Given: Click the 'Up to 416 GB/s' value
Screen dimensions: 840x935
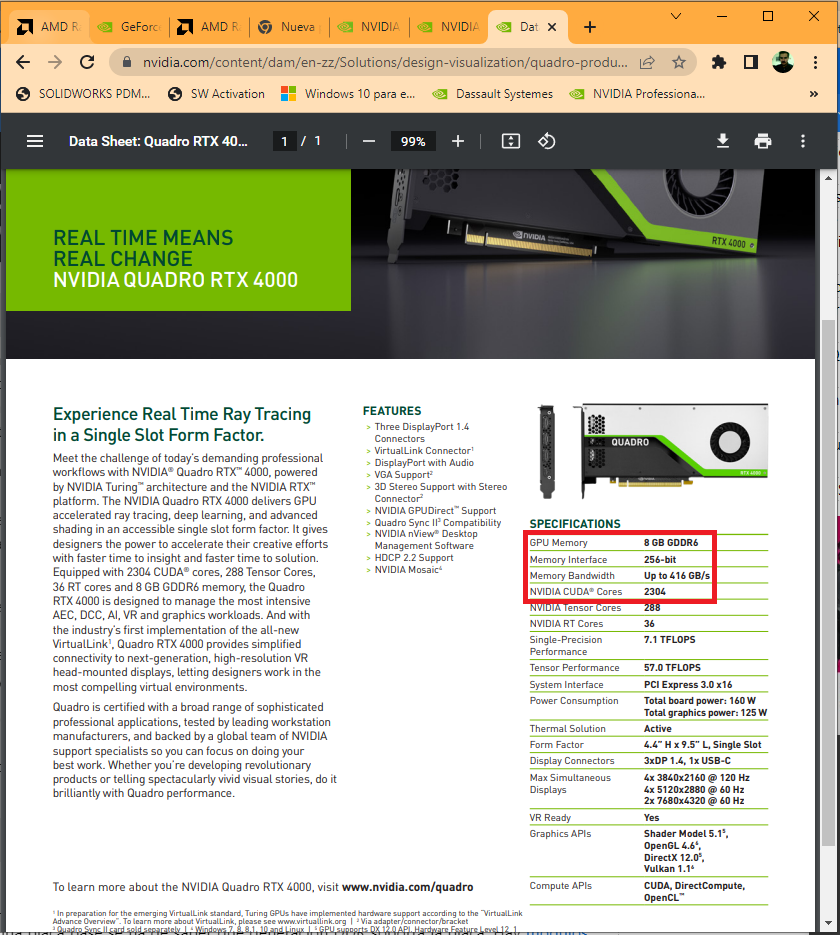Looking at the screenshot, I should [x=677, y=575].
